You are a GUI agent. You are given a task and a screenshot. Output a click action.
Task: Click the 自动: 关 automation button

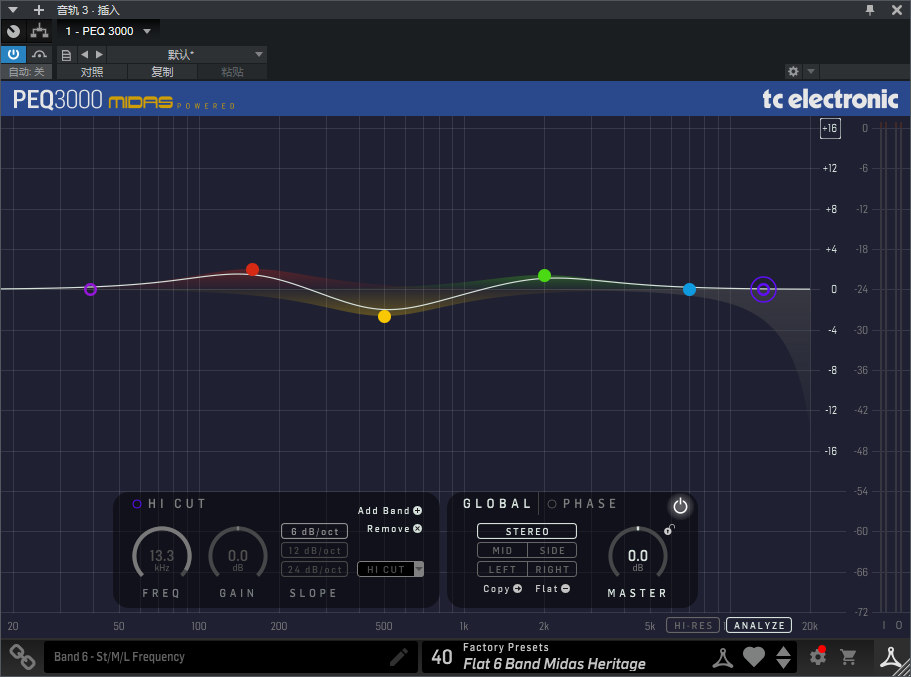pyautogui.click(x=26, y=71)
